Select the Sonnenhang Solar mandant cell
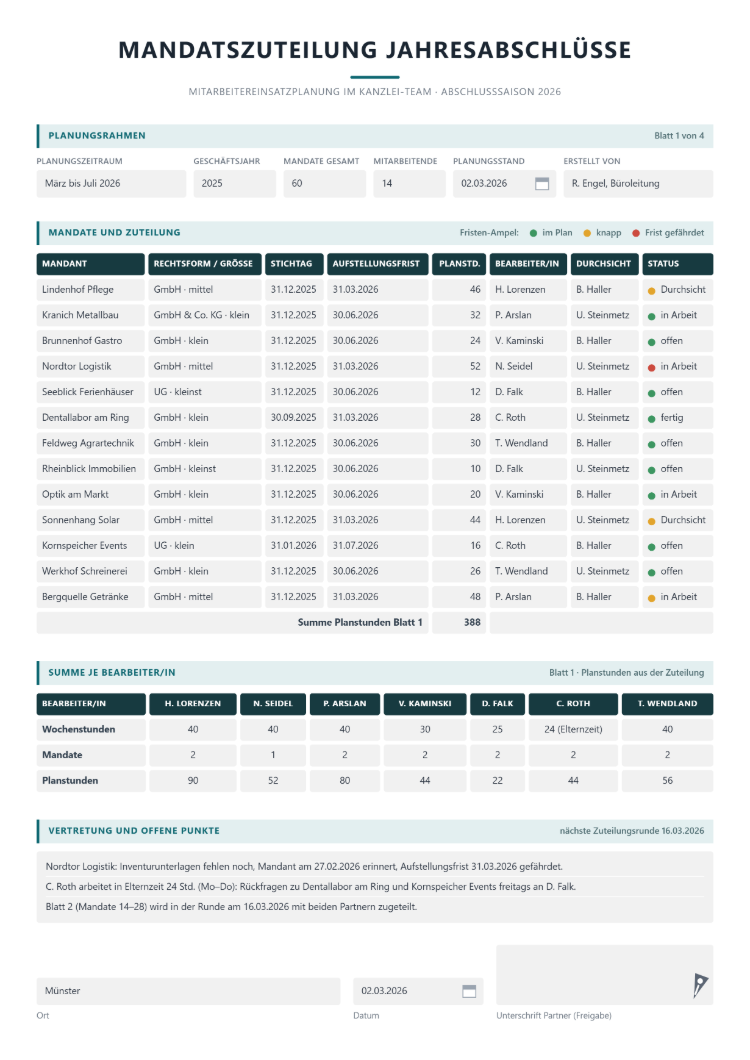The width and height of the screenshot is (750, 1060). pyautogui.click(x=91, y=520)
